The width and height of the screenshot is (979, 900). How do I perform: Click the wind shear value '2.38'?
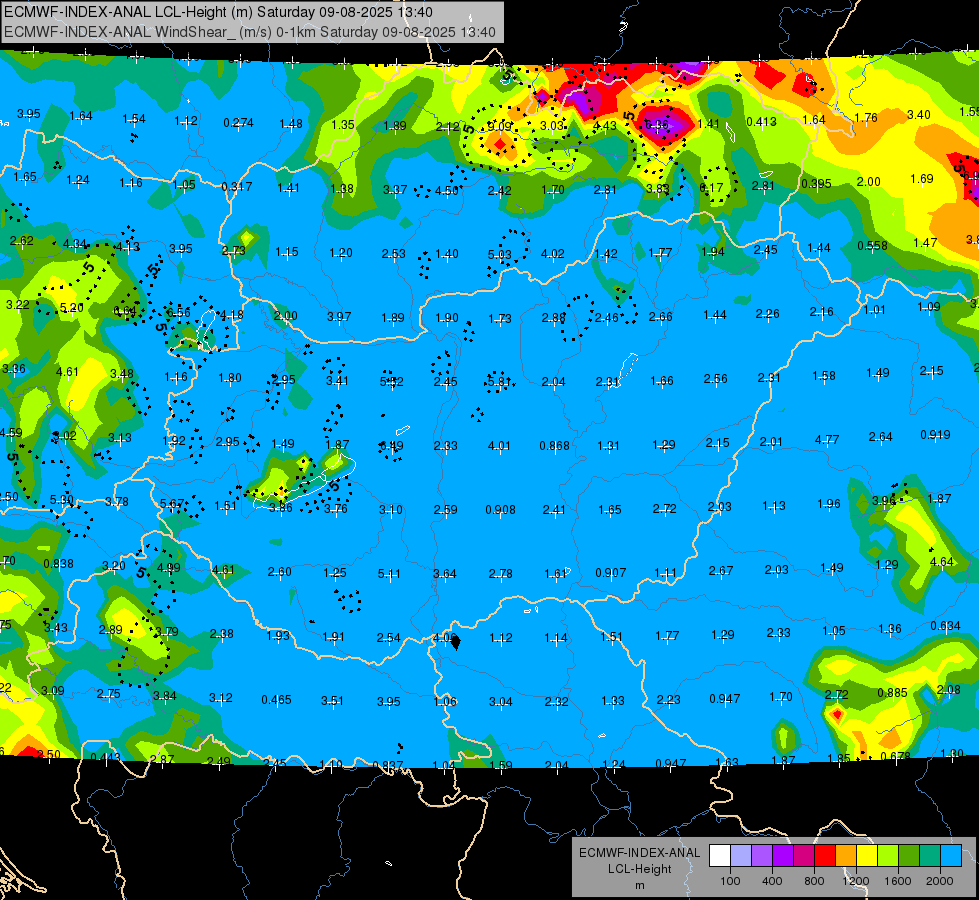coord(222,634)
